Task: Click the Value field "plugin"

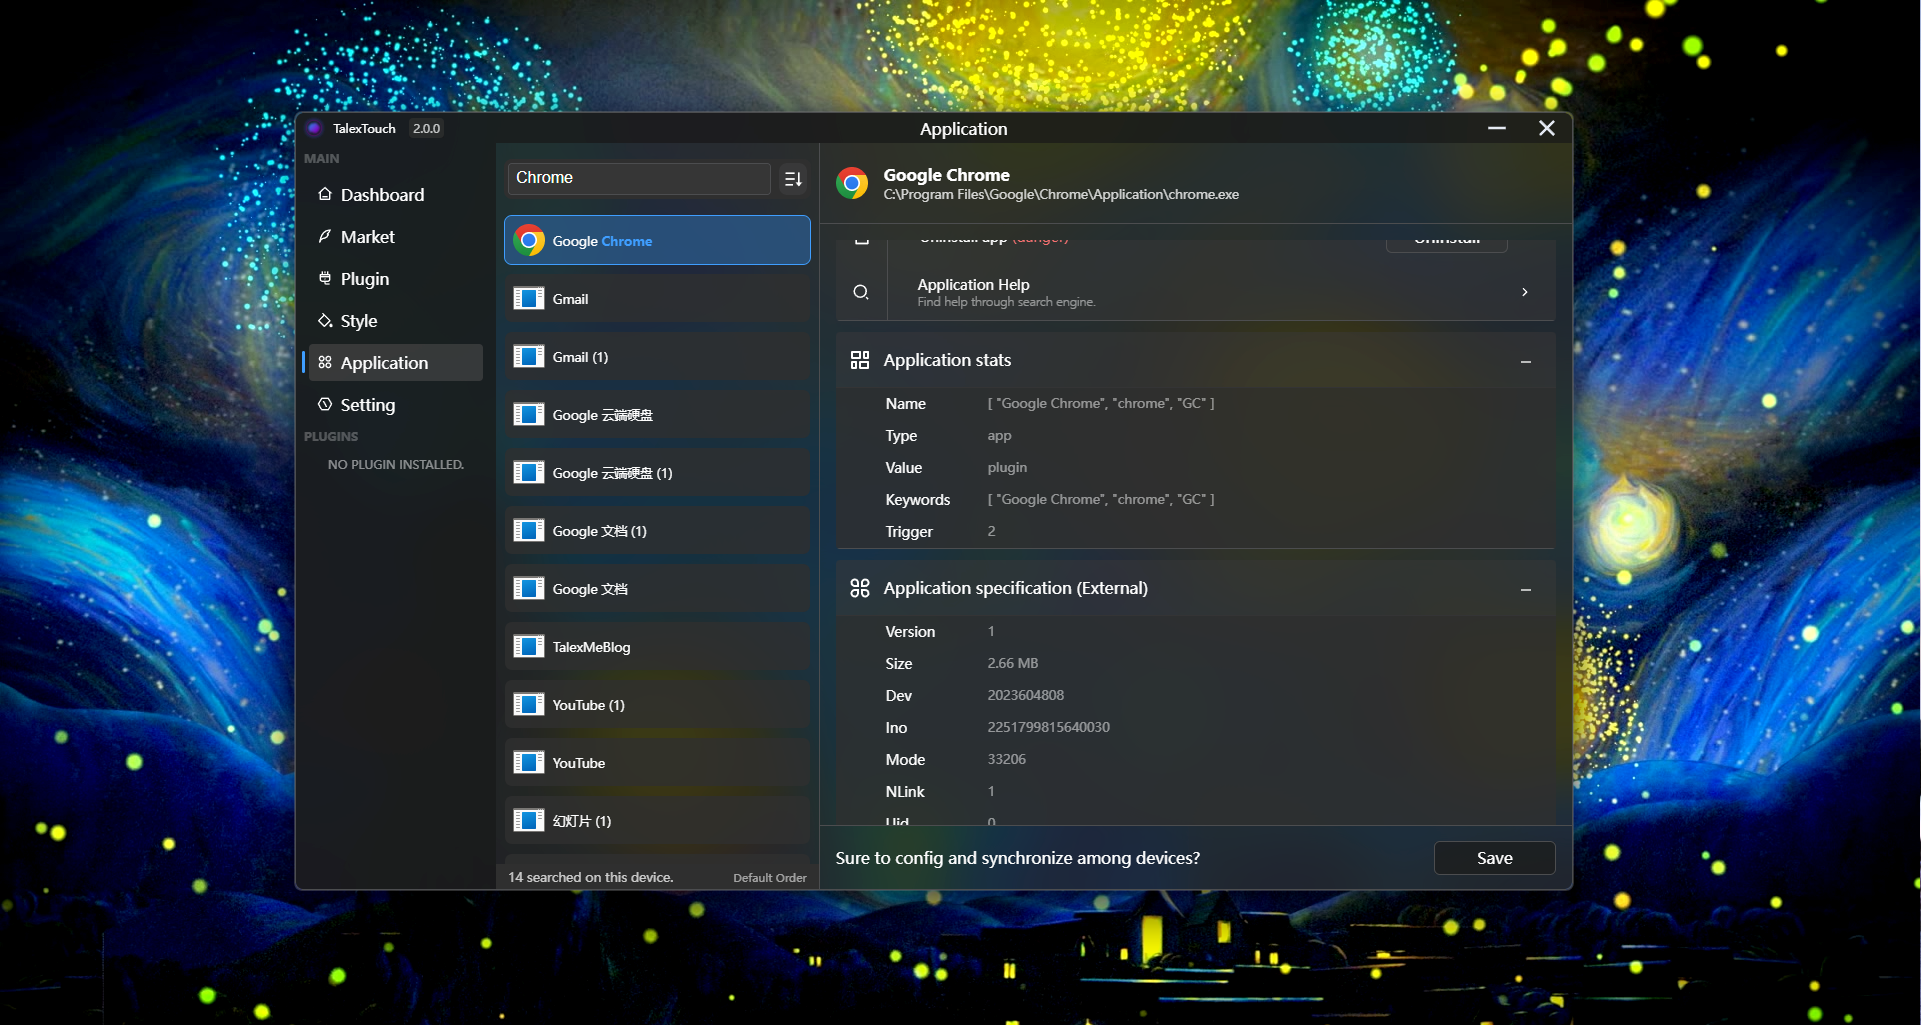Action: point(1007,468)
